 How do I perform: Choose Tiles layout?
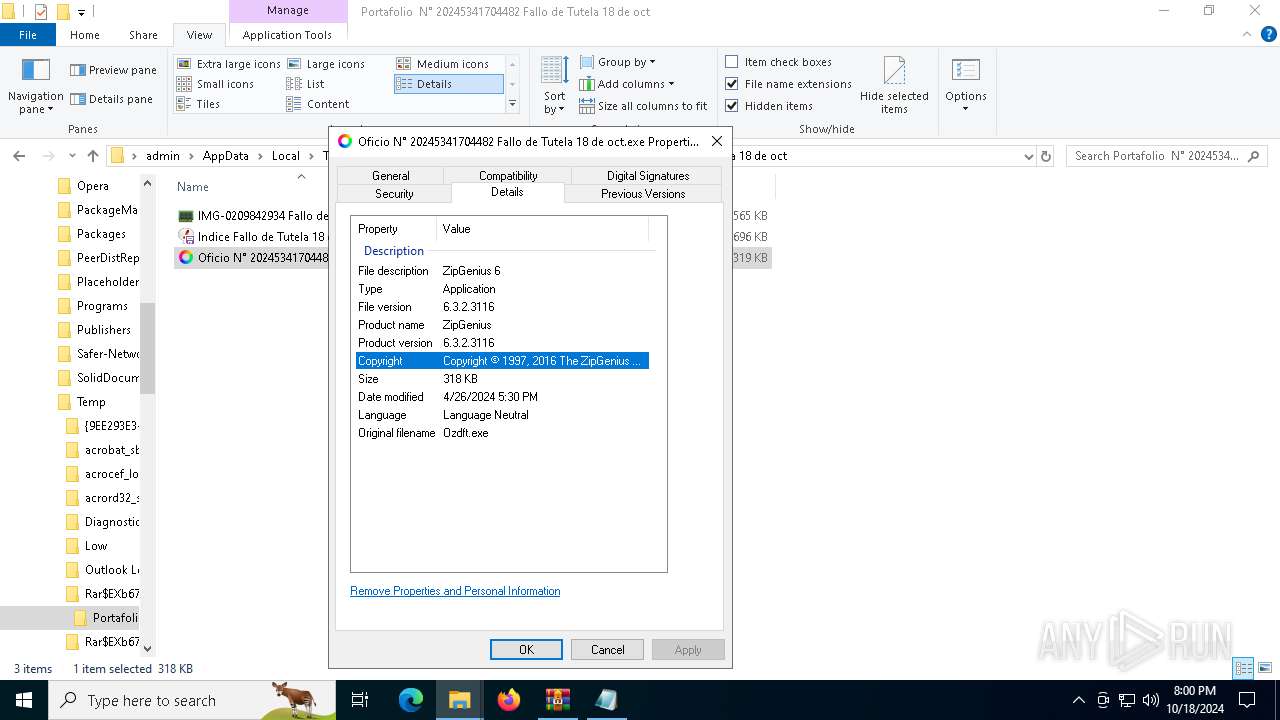tap(199, 104)
